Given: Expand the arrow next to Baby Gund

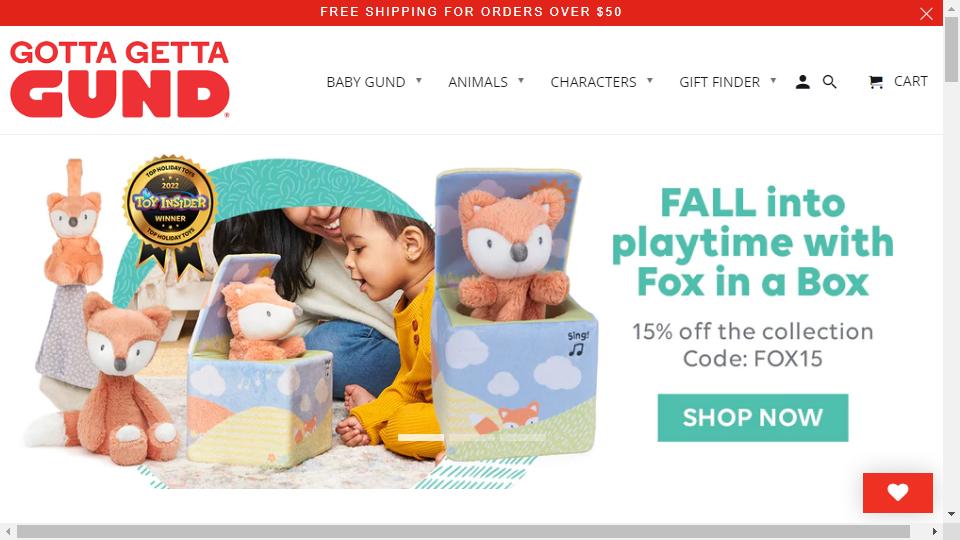Looking at the screenshot, I should point(419,80).
